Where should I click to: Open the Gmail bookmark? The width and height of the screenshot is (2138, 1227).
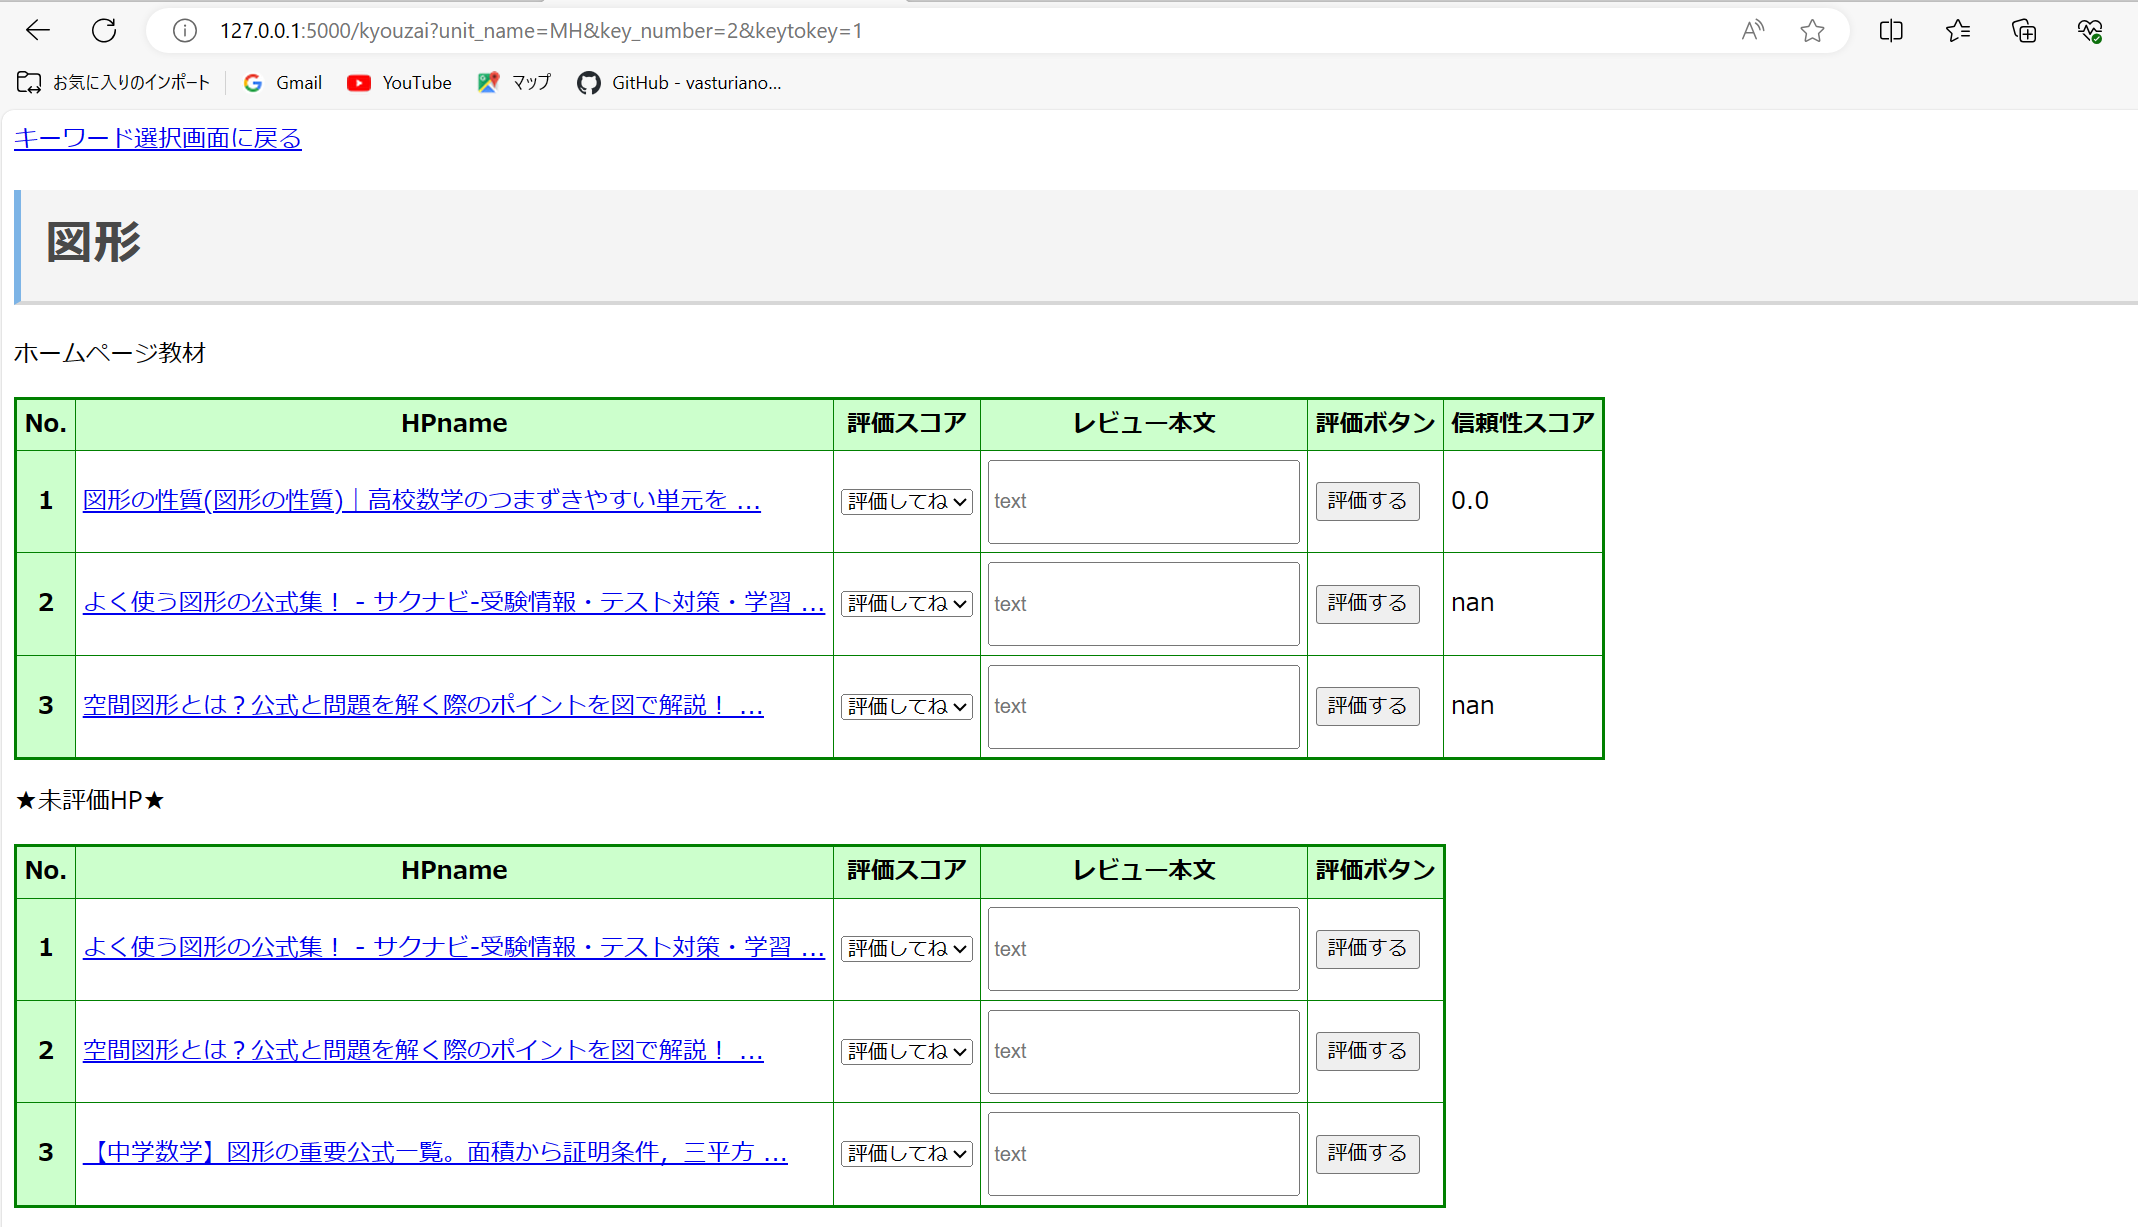283,83
